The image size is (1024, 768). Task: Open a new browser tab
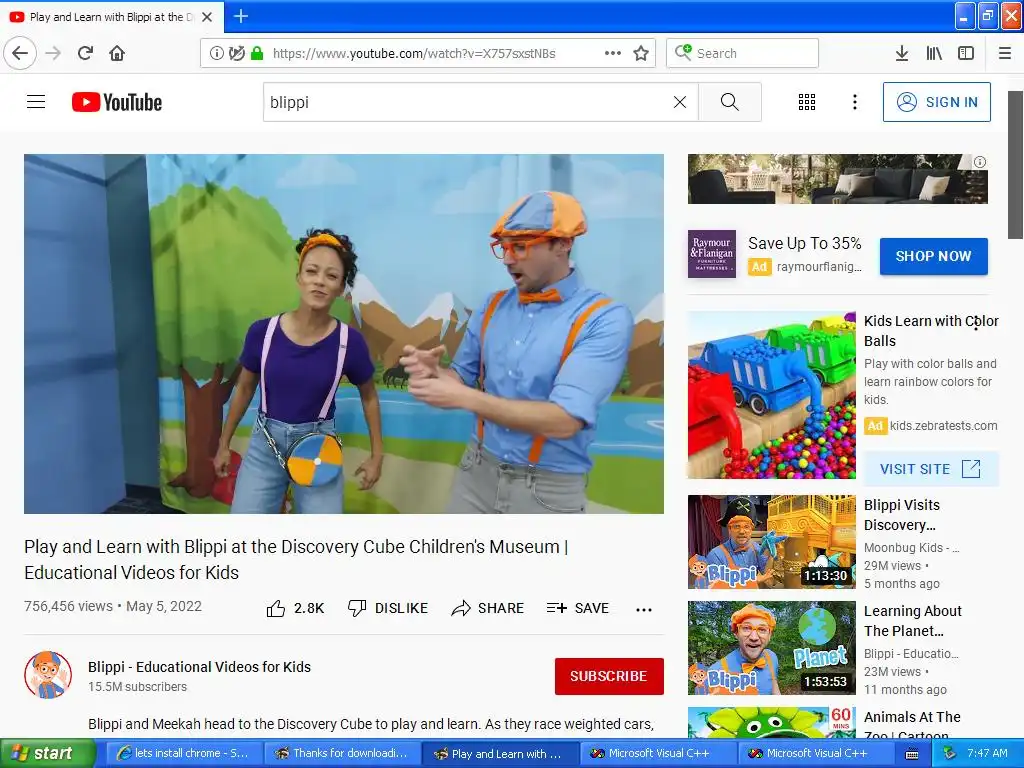click(240, 16)
